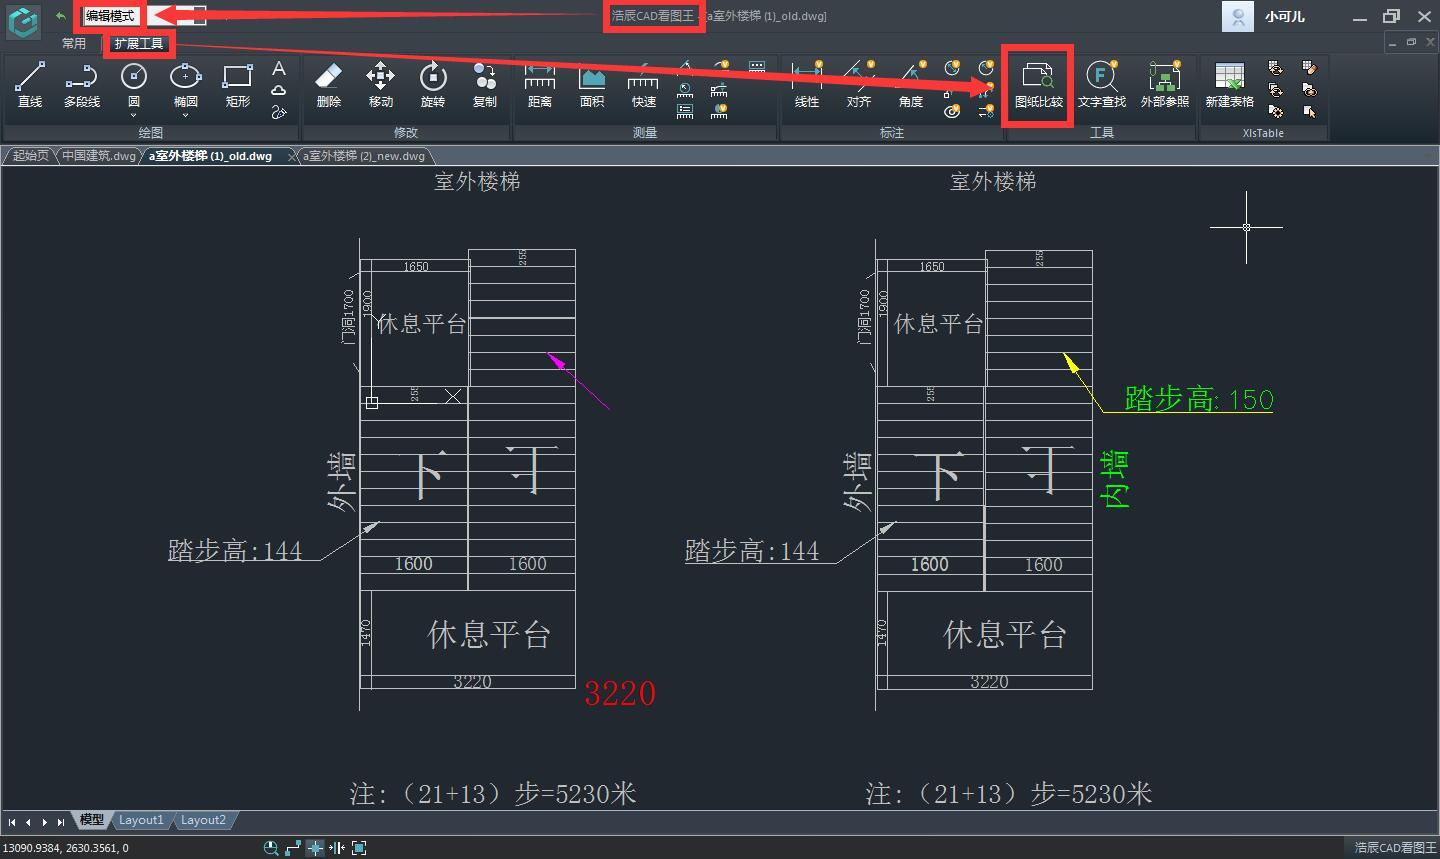Screen dimensions: 1440x859
Task: Click the top-right small icon in the XlsTable group
Action: tap(1310, 68)
